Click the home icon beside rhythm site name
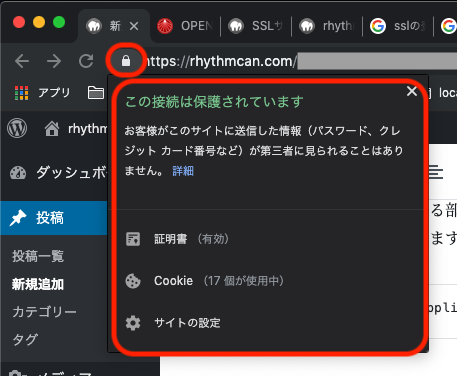Screen dimensions: 457x376 point(52,129)
